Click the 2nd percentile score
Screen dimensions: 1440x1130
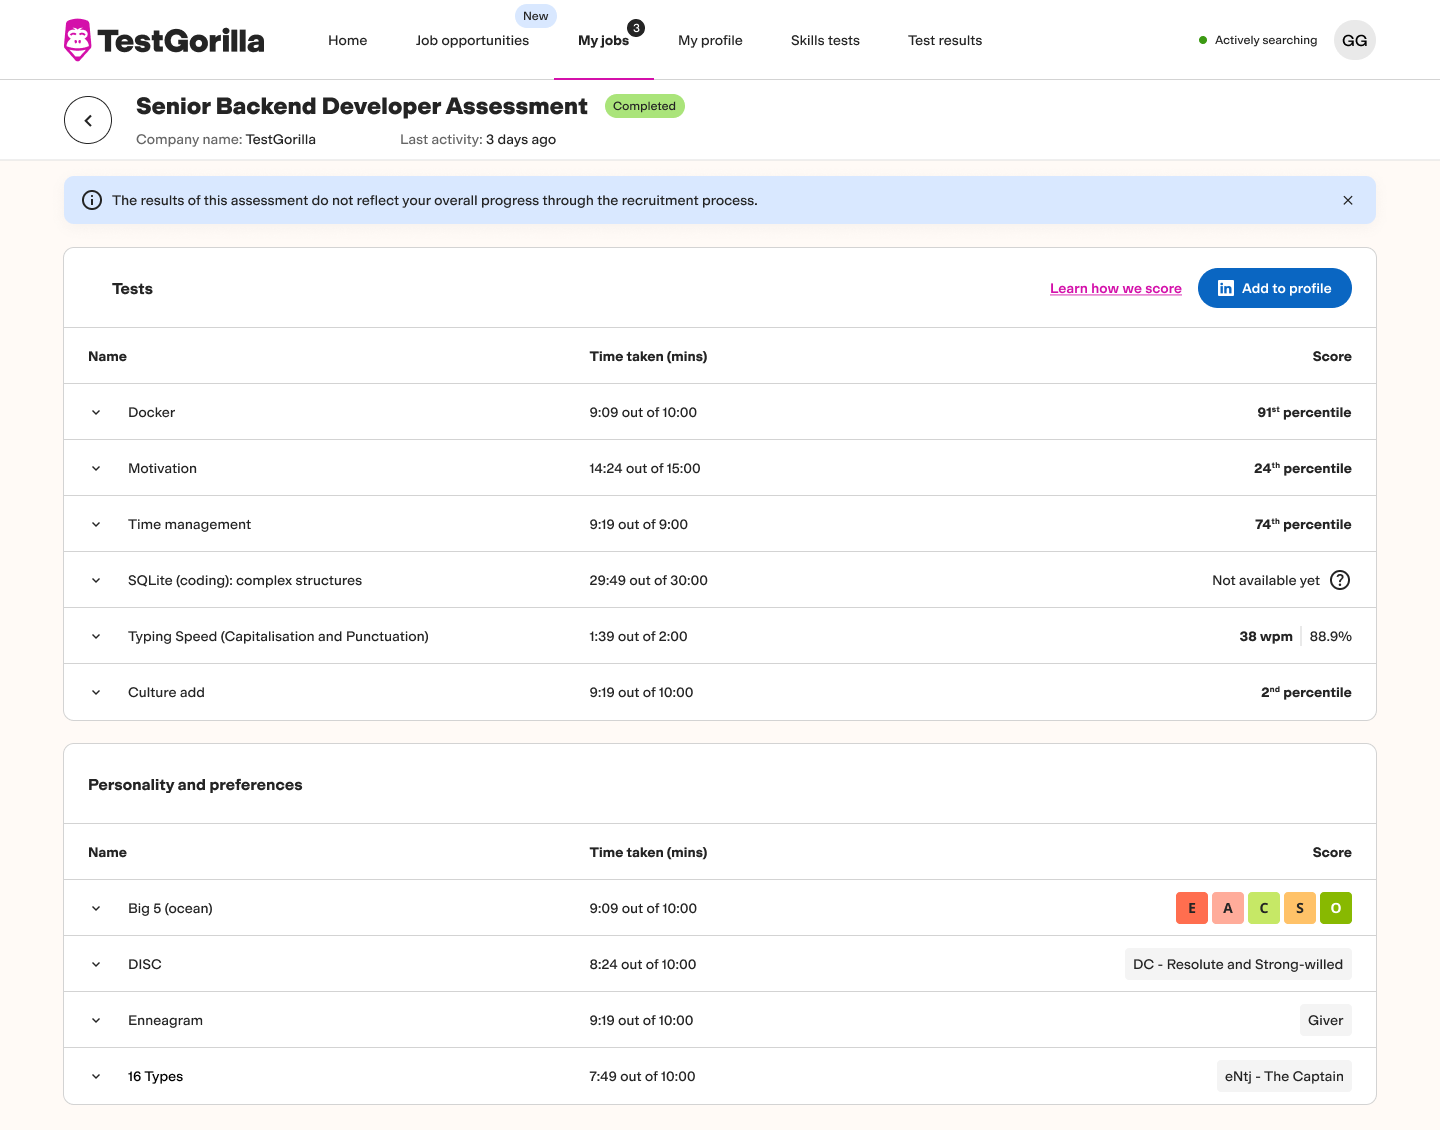[x=1306, y=692]
